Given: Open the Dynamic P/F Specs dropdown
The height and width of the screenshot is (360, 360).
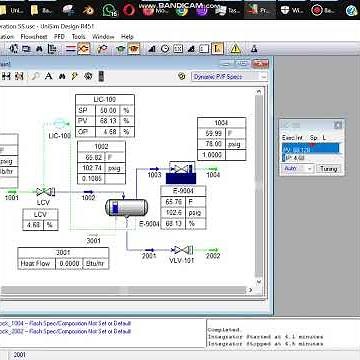Looking at the screenshot, I should tap(264, 77).
